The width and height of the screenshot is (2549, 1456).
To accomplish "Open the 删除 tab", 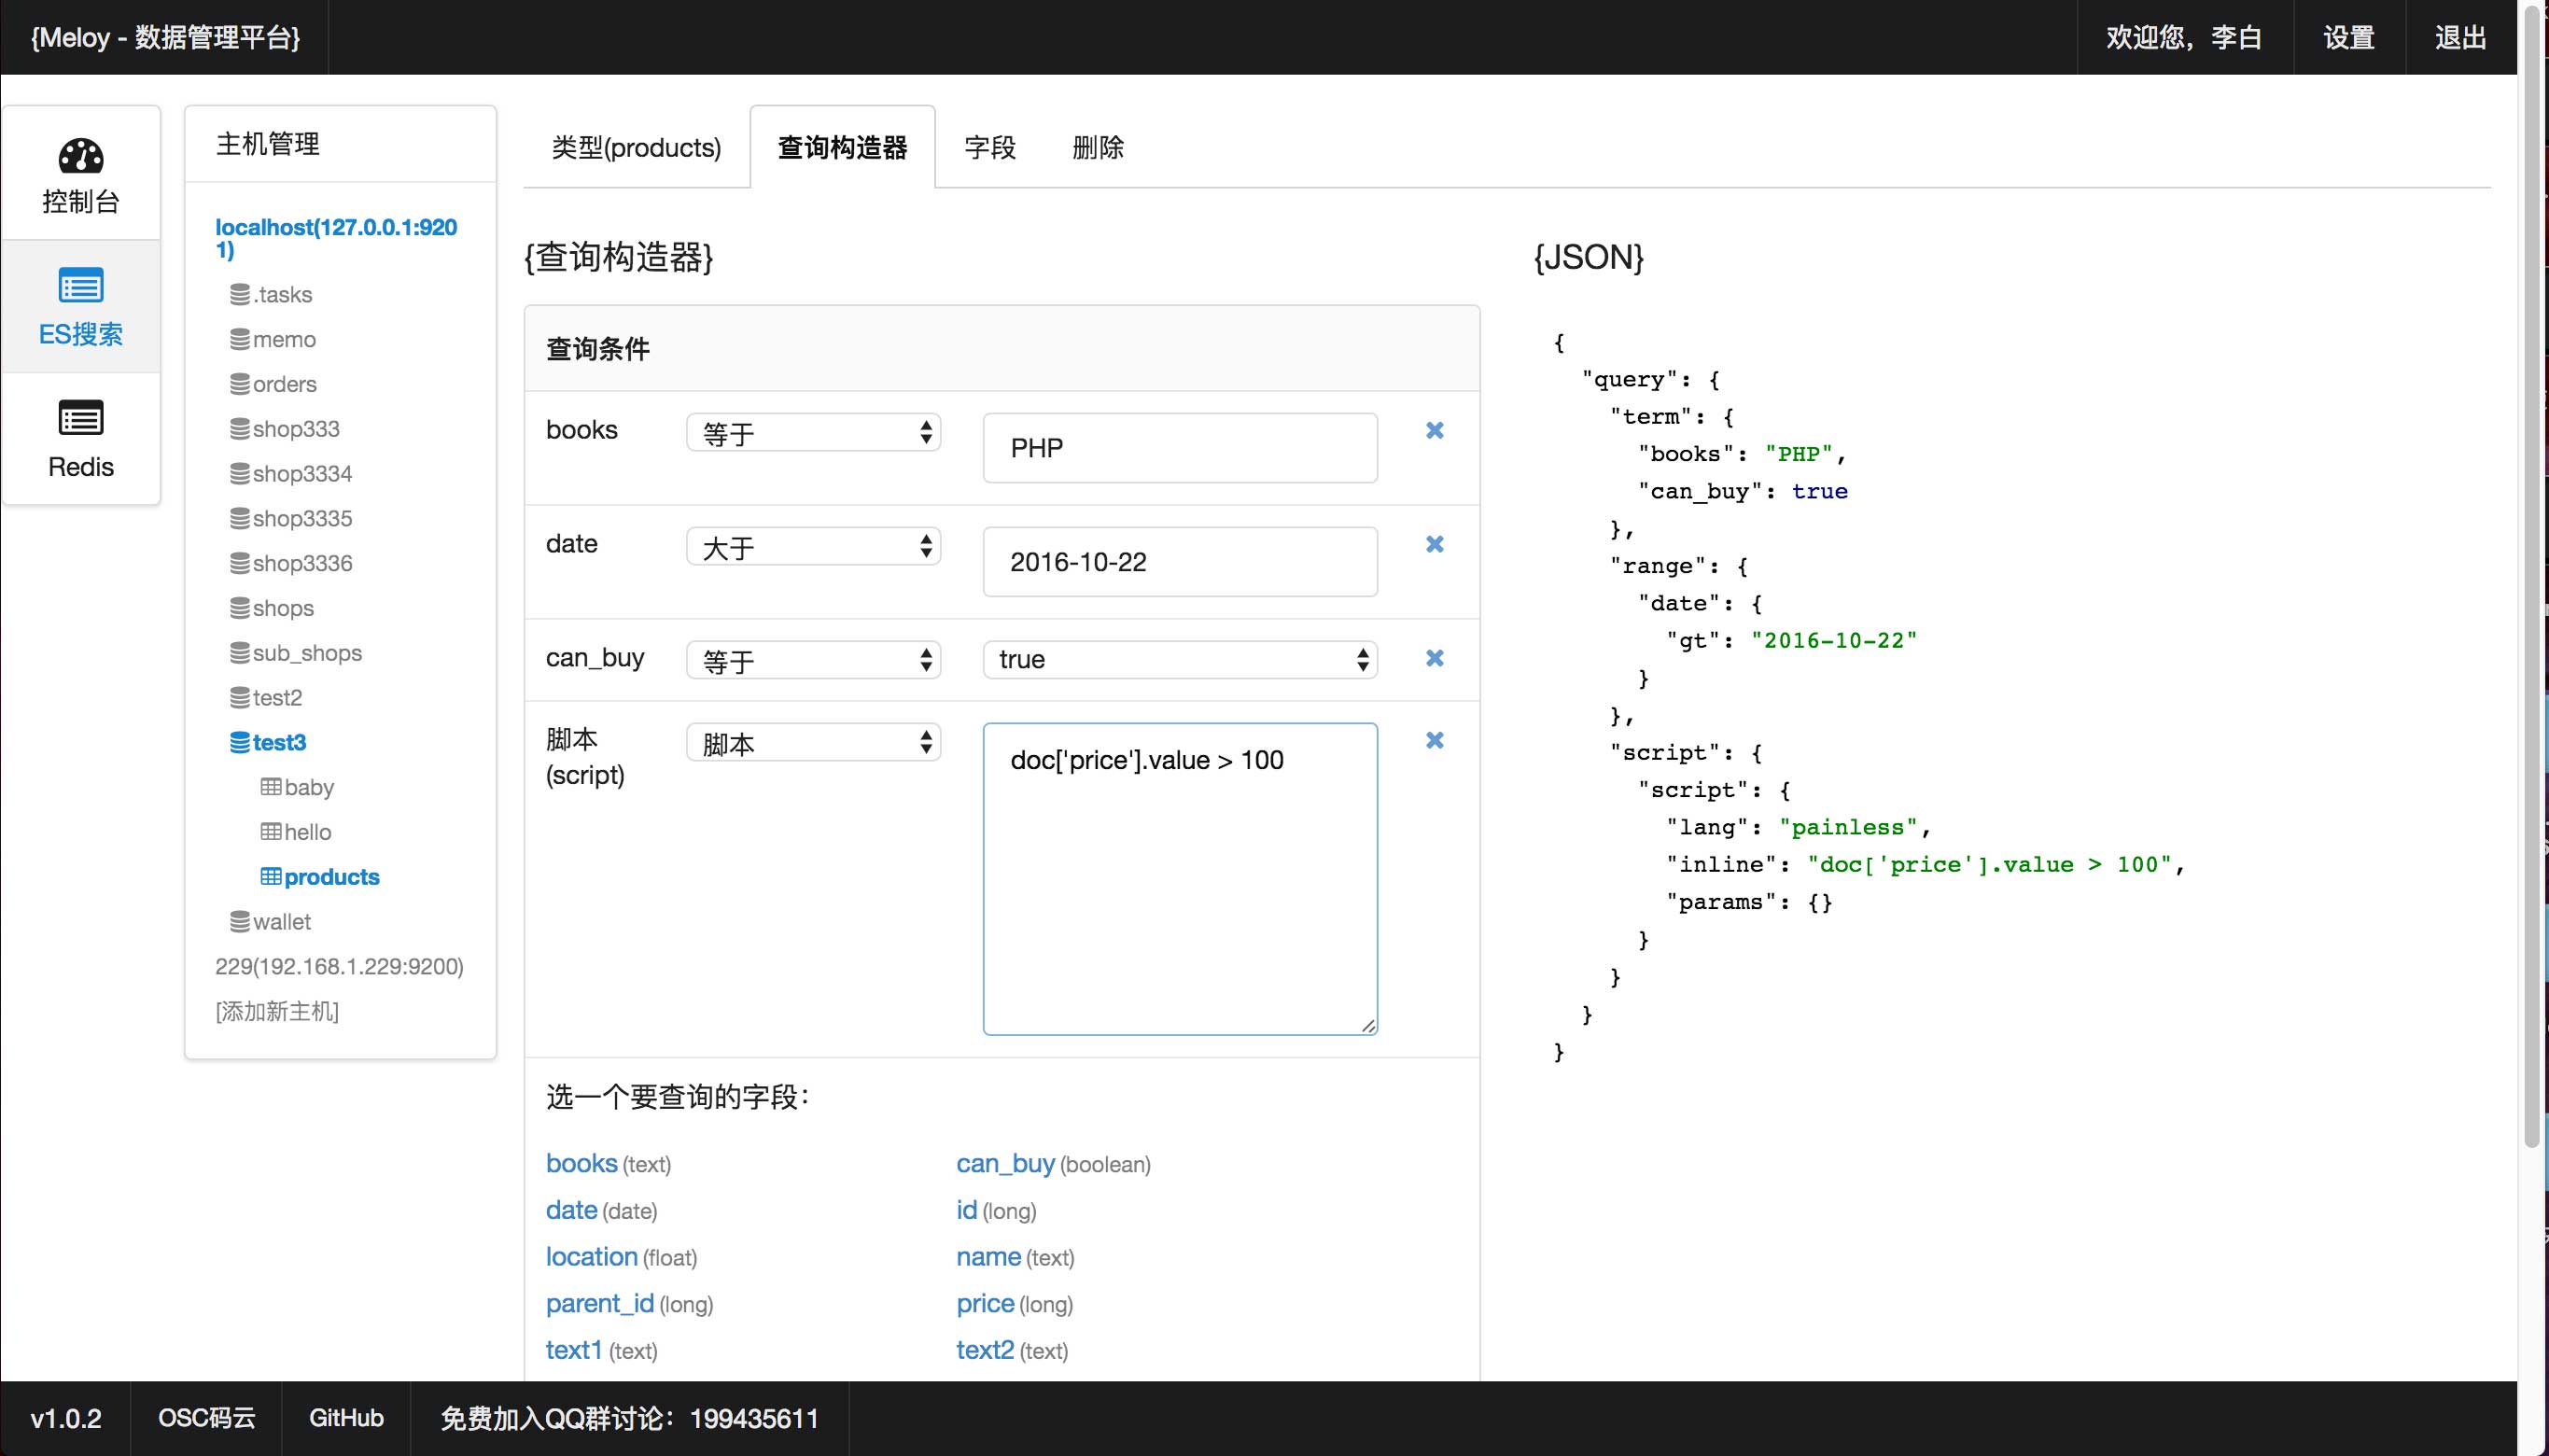I will 1098,148.
